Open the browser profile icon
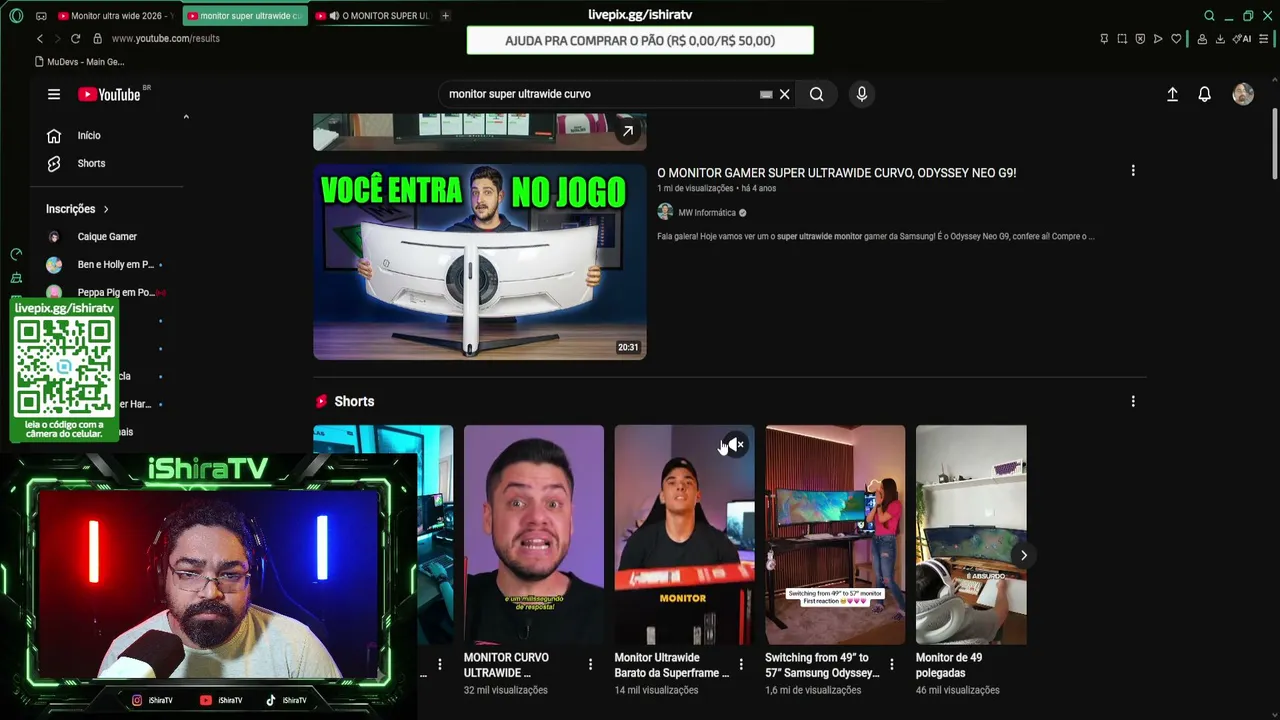The image size is (1280, 720). 1202,39
